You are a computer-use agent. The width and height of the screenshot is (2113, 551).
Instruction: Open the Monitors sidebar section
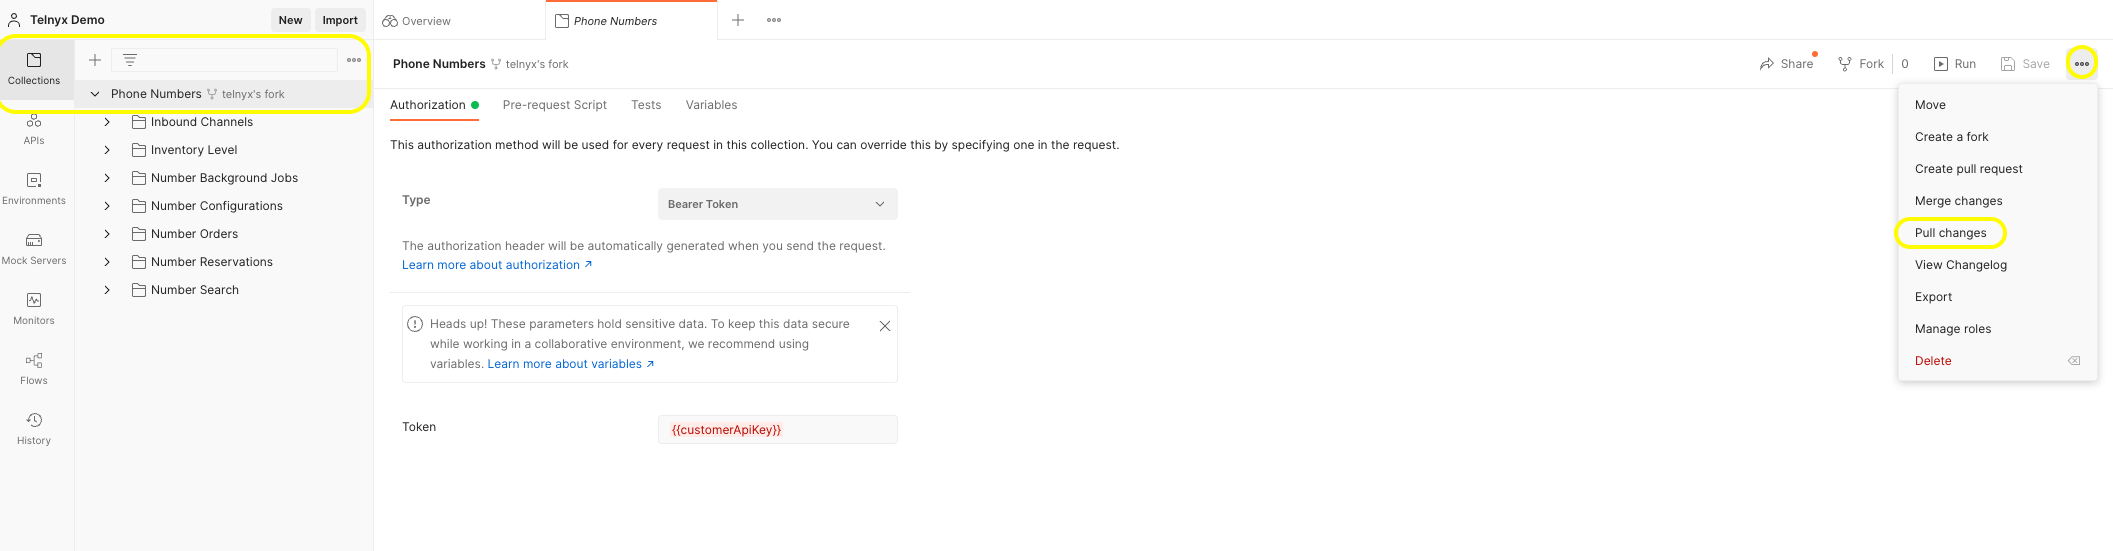[34, 308]
